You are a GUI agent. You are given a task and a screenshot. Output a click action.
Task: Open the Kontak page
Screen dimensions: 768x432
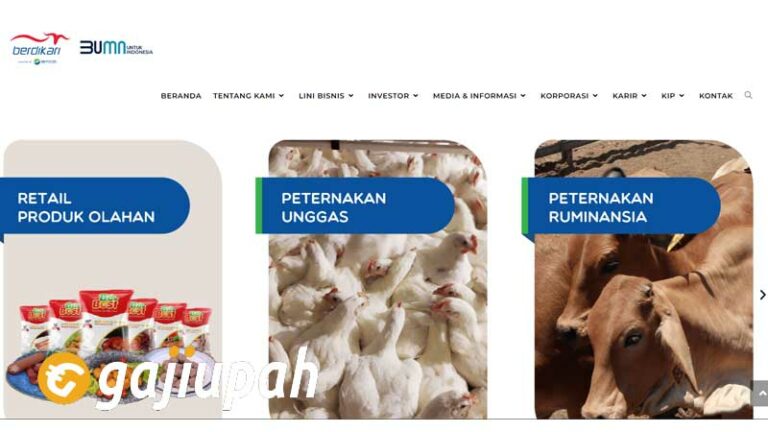point(716,96)
